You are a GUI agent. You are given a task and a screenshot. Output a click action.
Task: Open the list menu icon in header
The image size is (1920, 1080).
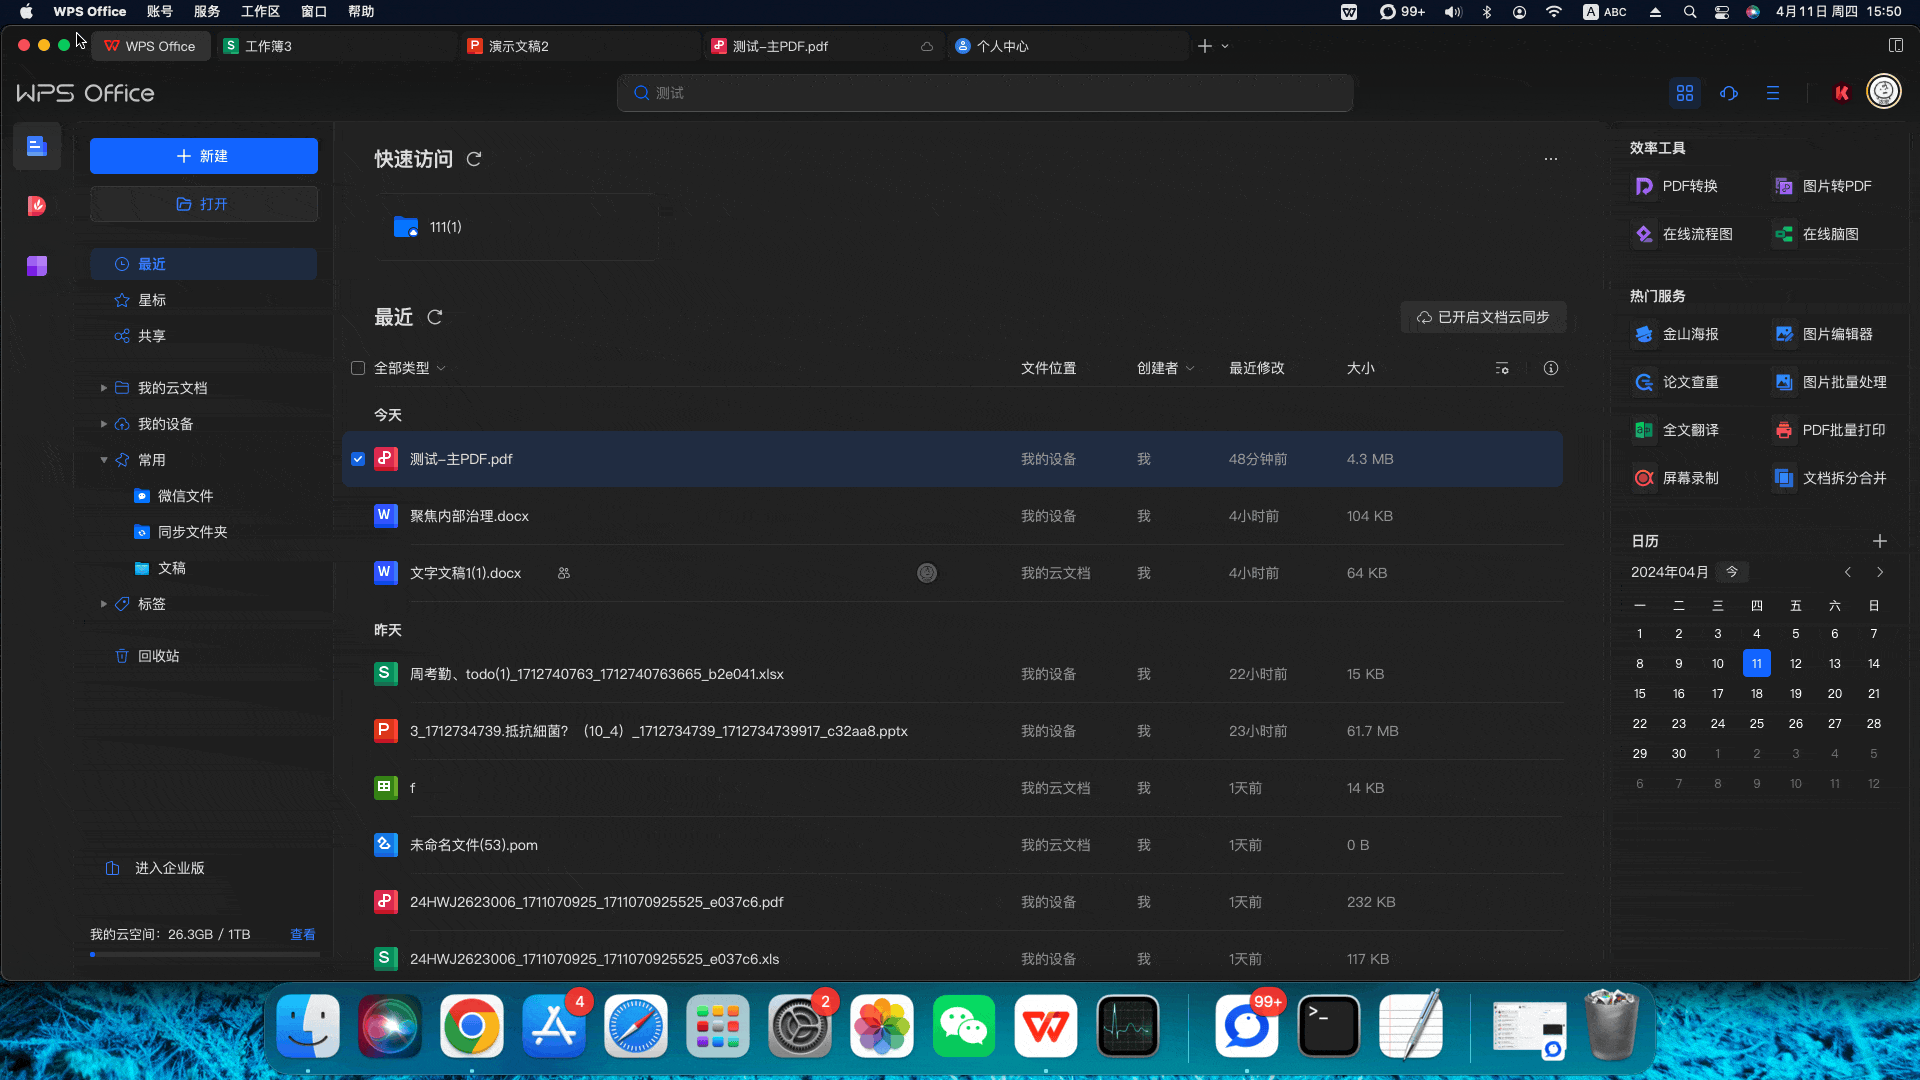[1773, 93]
